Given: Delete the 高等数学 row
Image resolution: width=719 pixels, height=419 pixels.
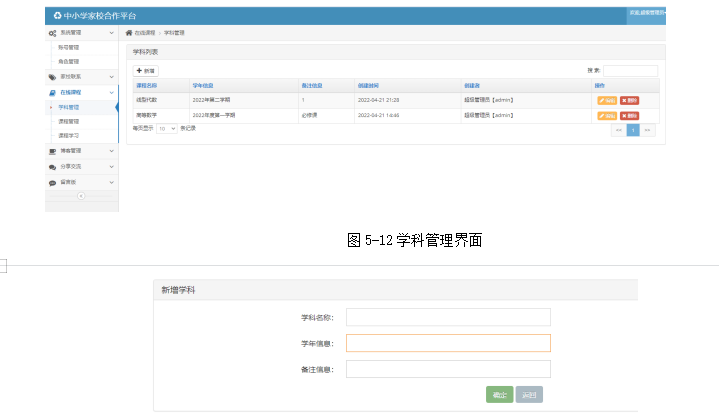Looking at the screenshot, I should coord(630,116).
